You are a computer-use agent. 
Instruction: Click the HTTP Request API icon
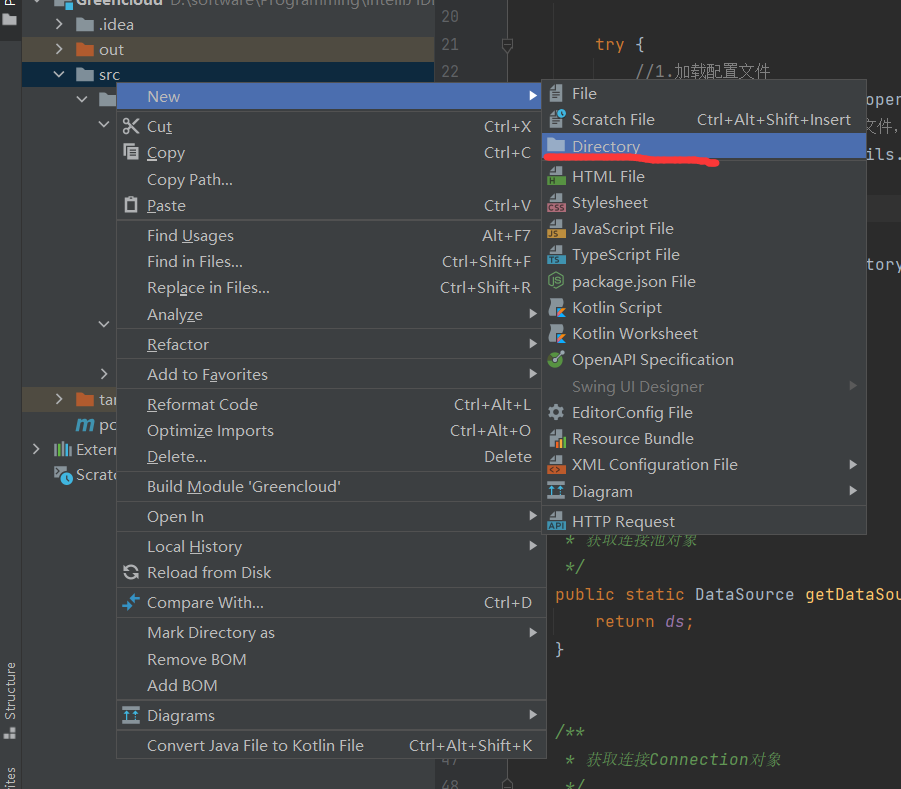click(x=556, y=521)
